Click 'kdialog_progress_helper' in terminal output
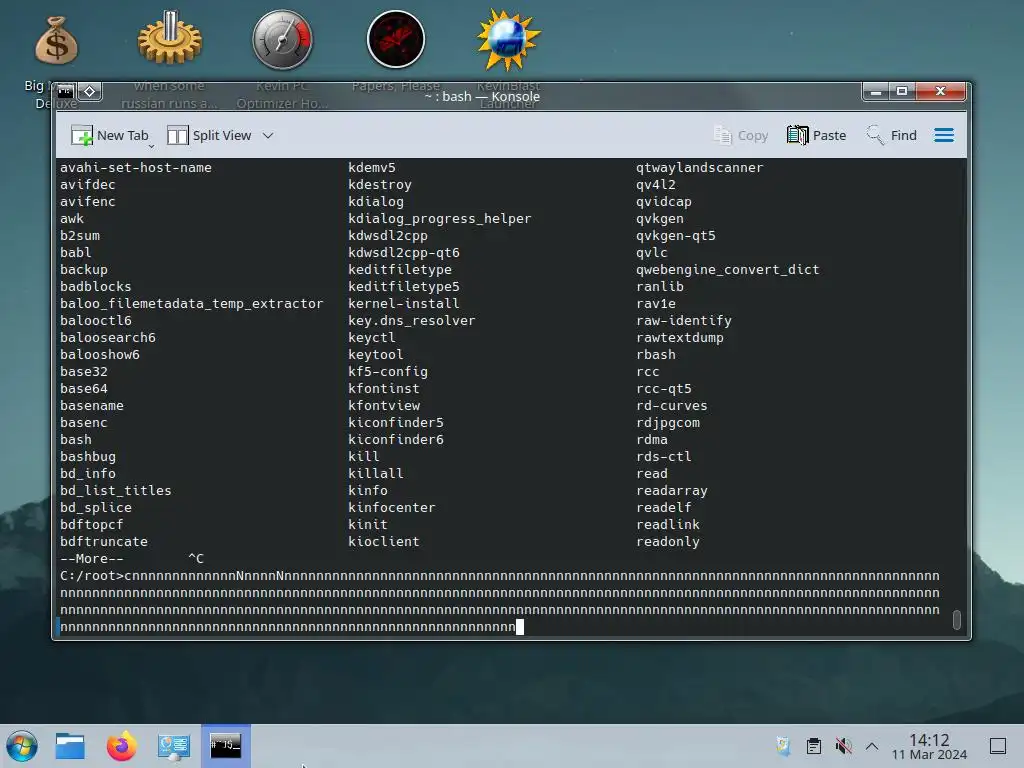The height and width of the screenshot is (768, 1024). pos(440,219)
